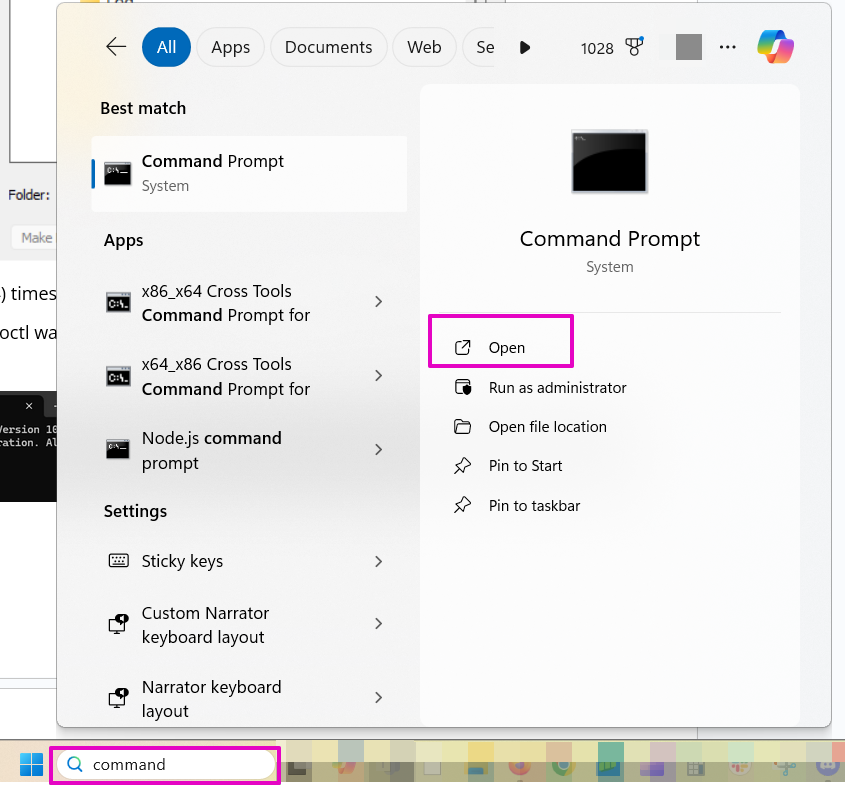Image resolution: width=845 pixels, height=788 pixels.
Task: Open the Windows Start button
Action: coord(31,764)
